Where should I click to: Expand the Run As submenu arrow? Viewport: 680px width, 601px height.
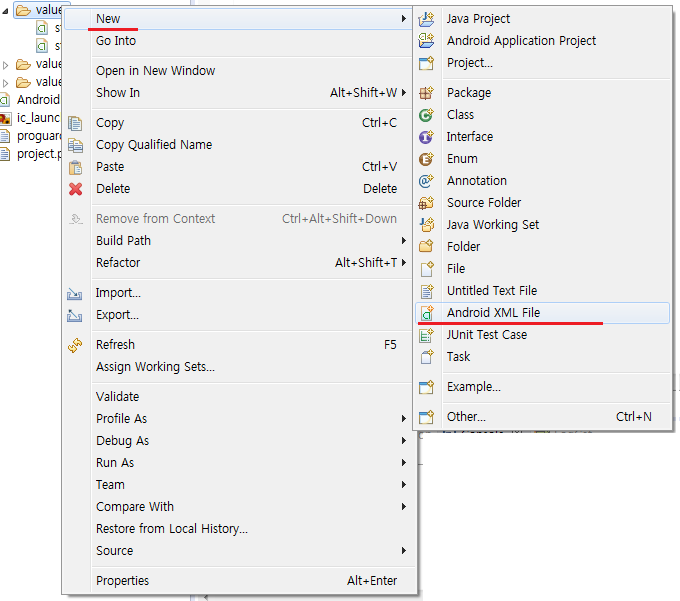[x=404, y=463]
